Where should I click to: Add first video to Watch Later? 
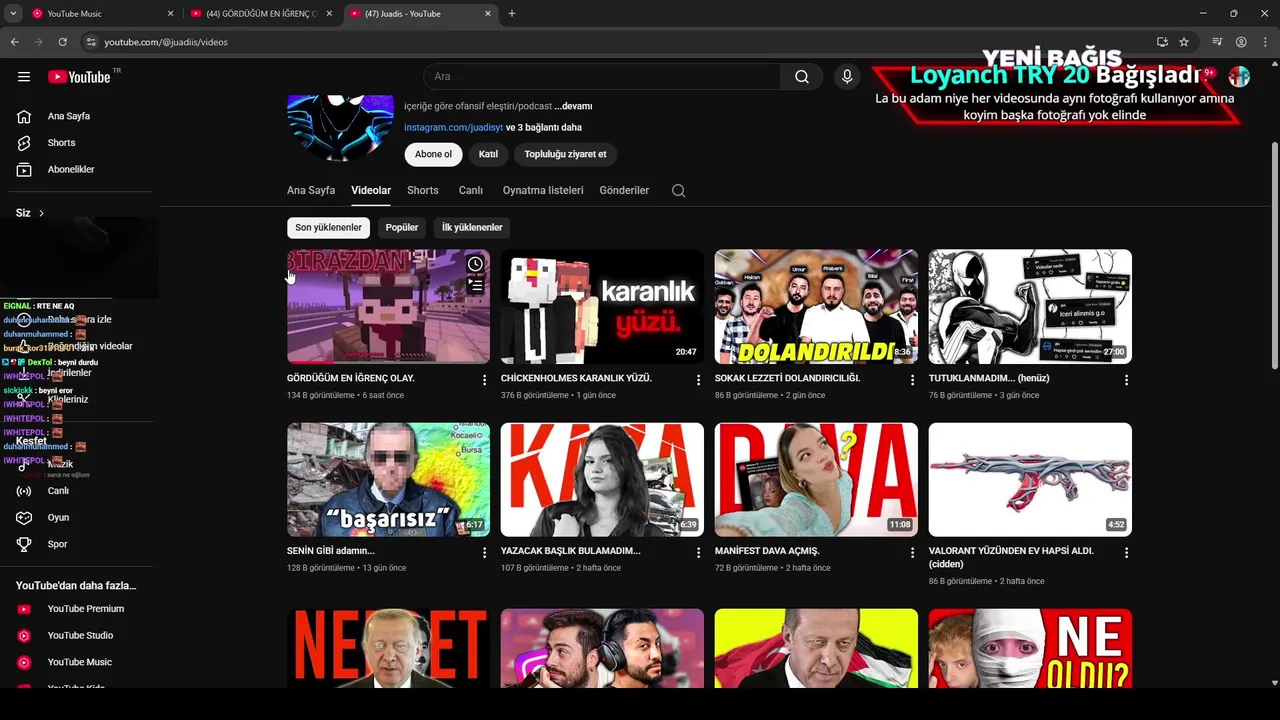pyautogui.click(x=475, y=264)
